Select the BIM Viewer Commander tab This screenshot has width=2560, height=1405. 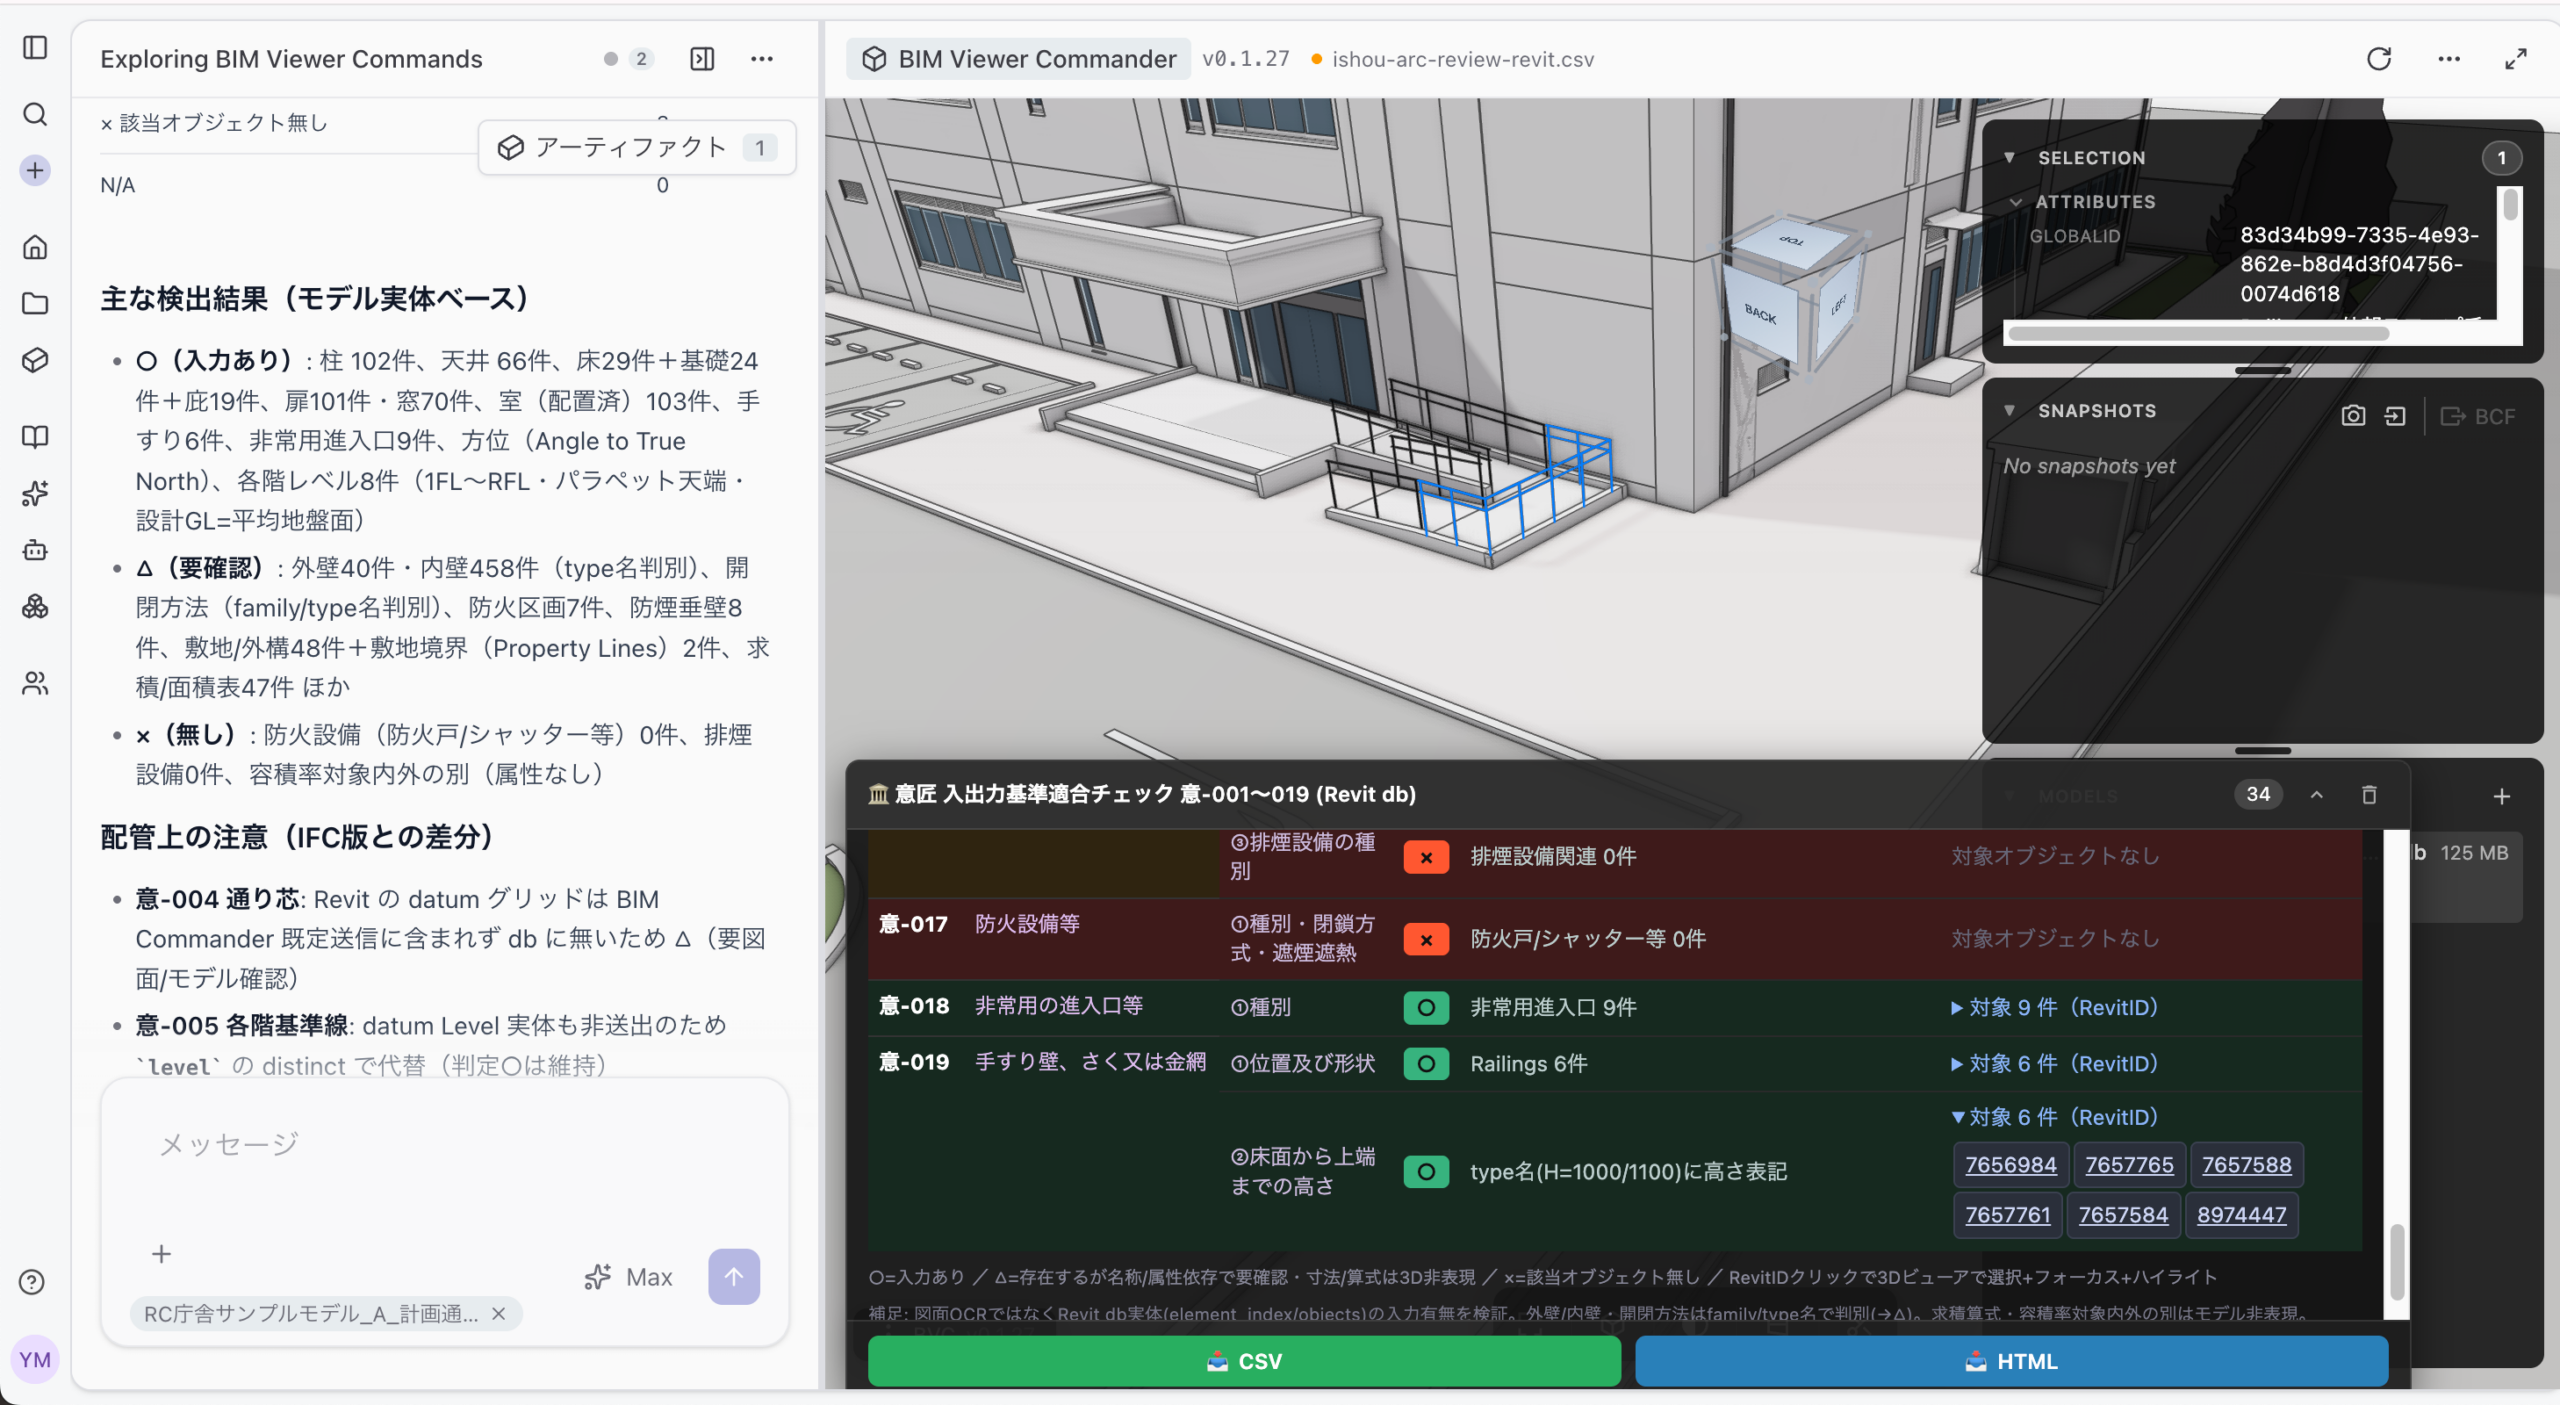click(x=1019, y=59)
